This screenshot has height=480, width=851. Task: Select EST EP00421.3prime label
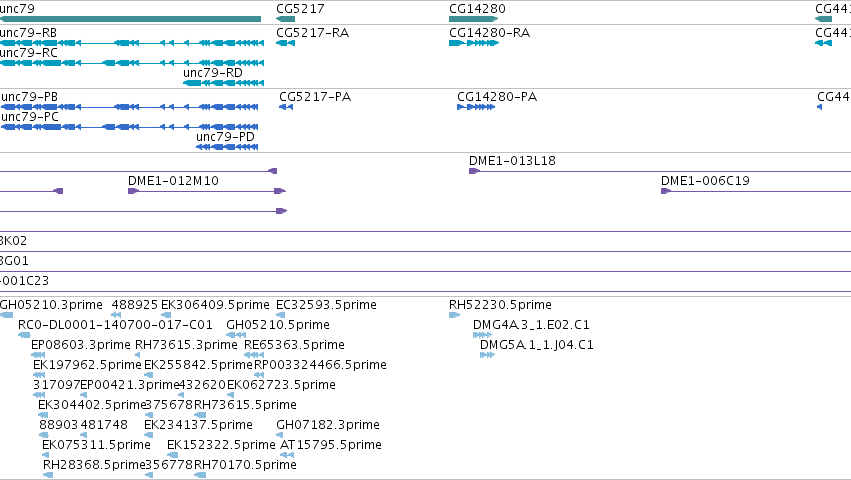130,385
